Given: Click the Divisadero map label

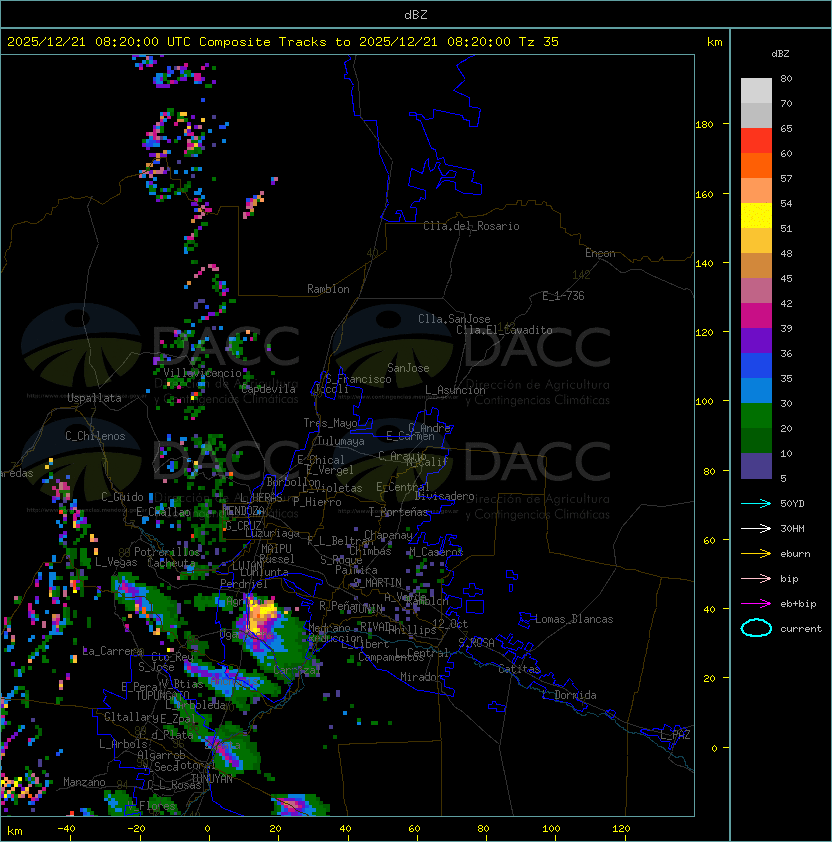Looking at the screenshot, I should [x=444, y=496].
